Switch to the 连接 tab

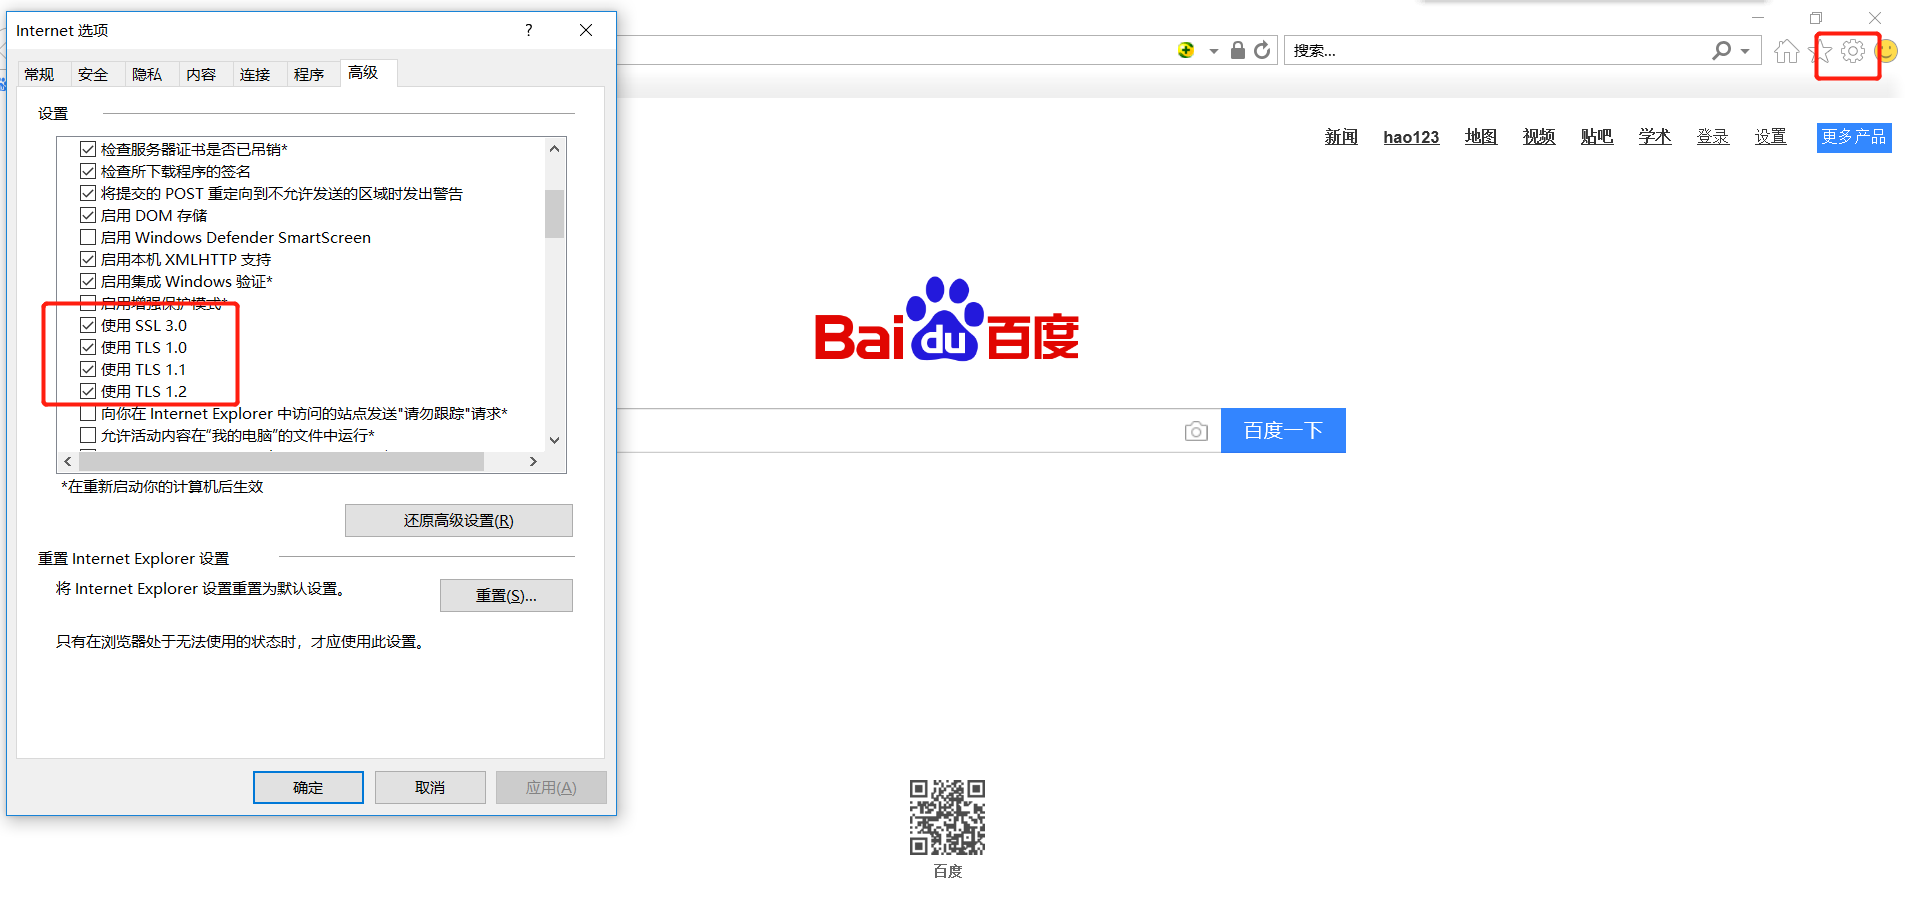pyautogui.click(x=255, y=74)
